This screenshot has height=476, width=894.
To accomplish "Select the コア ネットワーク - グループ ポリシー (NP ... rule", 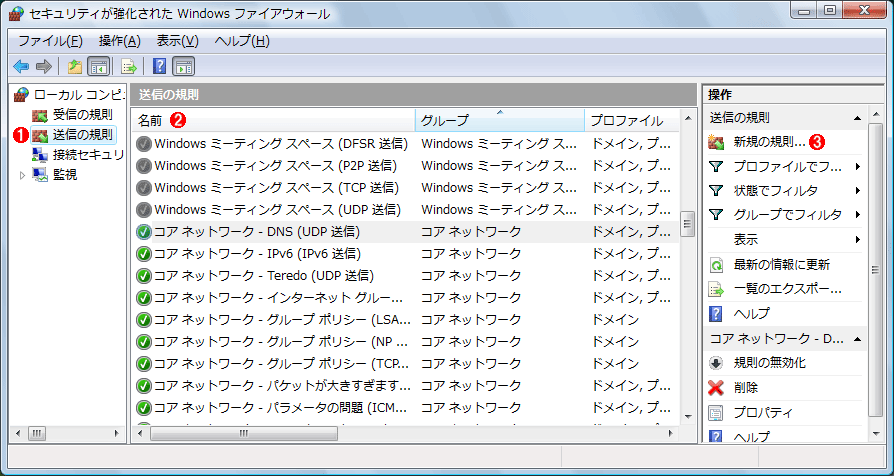I will pos(281,341).
